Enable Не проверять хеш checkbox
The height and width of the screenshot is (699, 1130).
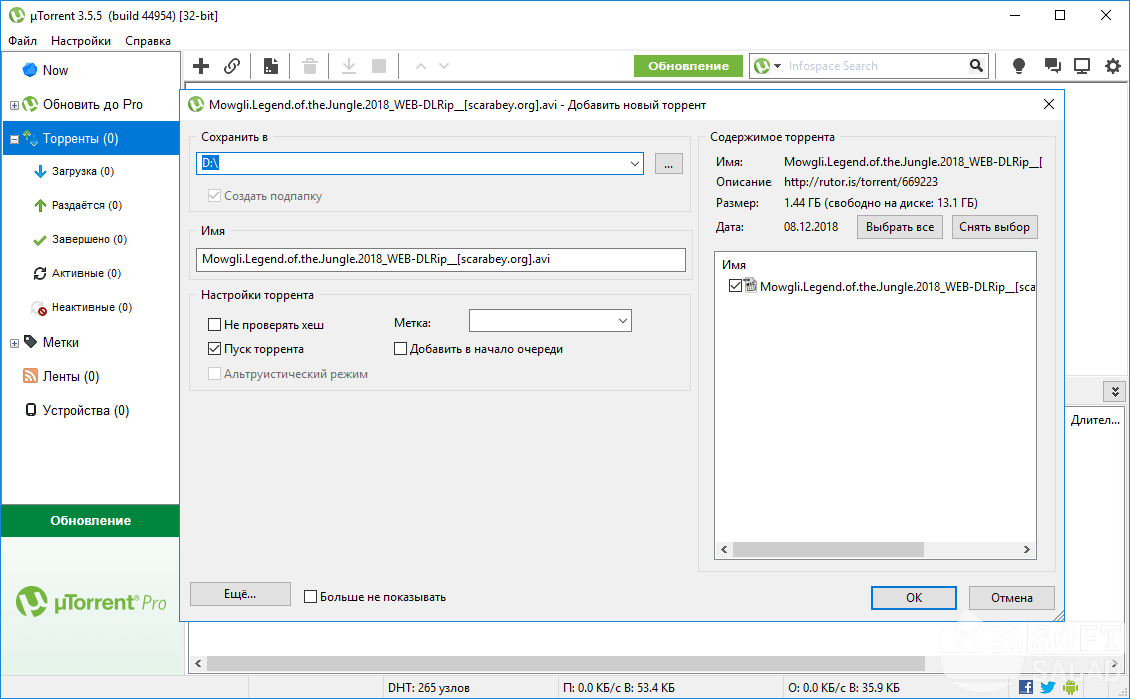214,324
